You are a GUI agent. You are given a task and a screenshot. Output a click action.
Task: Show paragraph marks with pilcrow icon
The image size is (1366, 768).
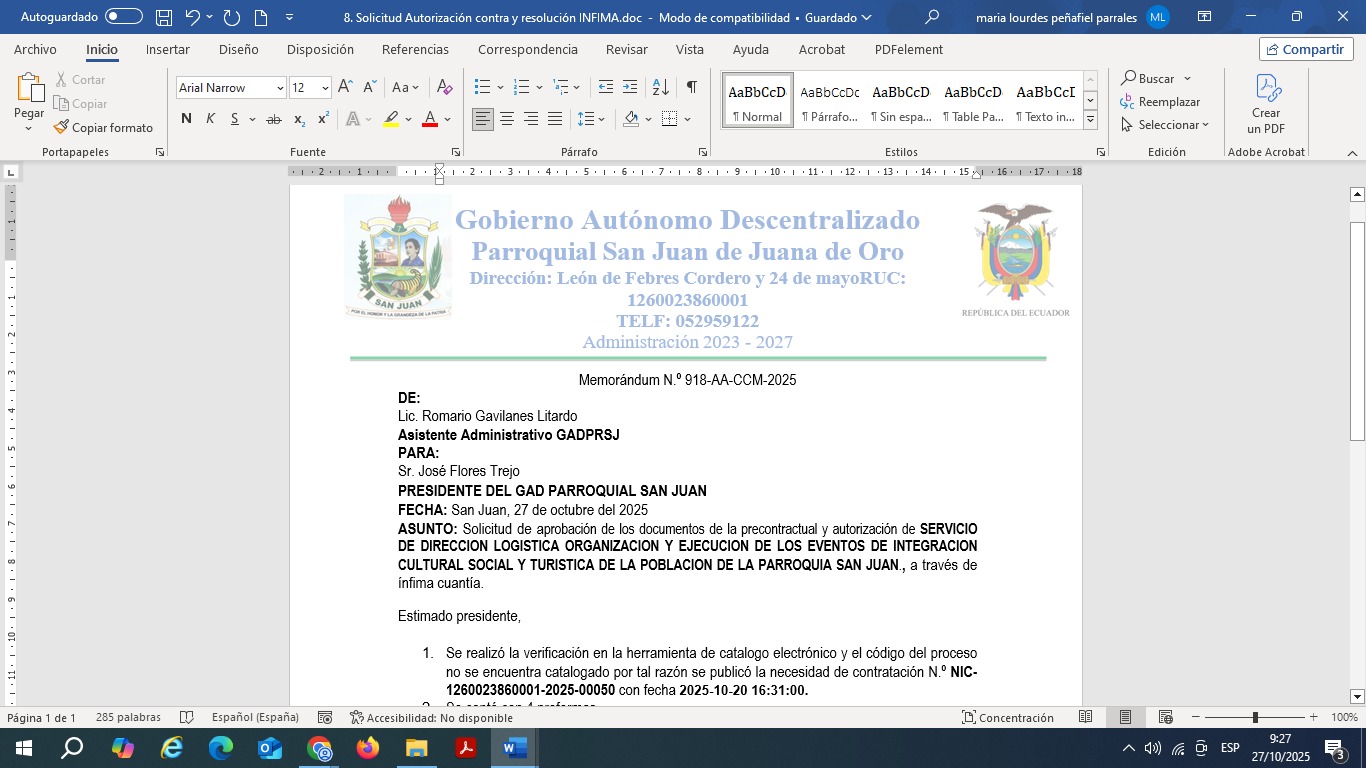[691, 88]
